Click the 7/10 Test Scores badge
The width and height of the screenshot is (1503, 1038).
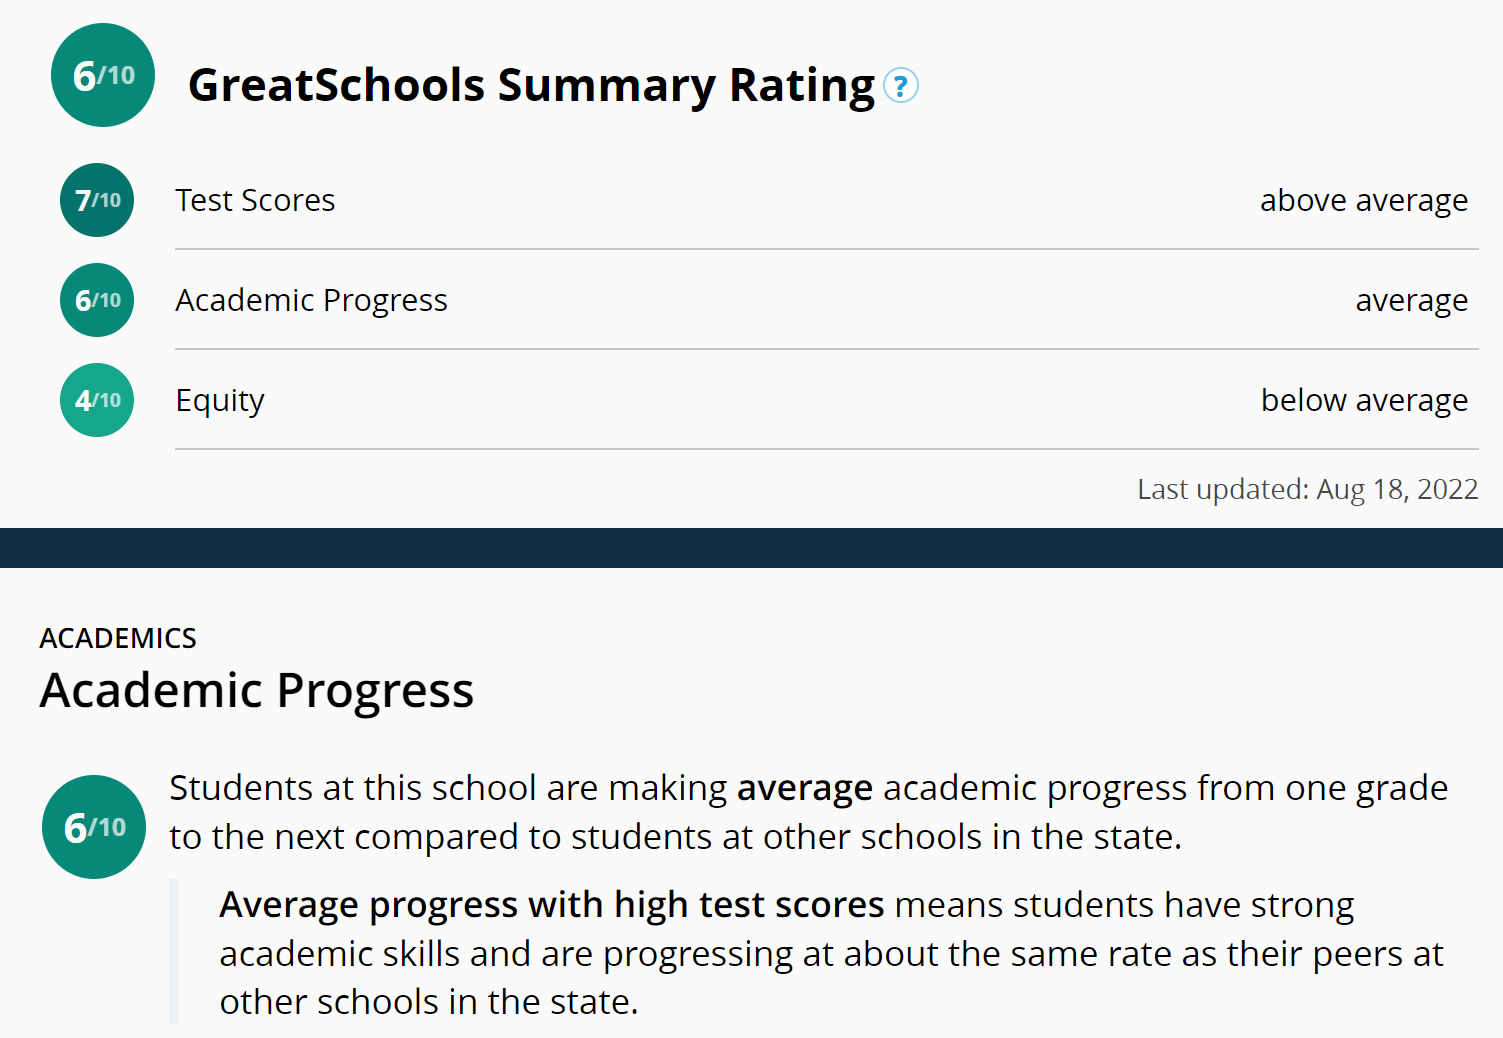tap(97, 200)
